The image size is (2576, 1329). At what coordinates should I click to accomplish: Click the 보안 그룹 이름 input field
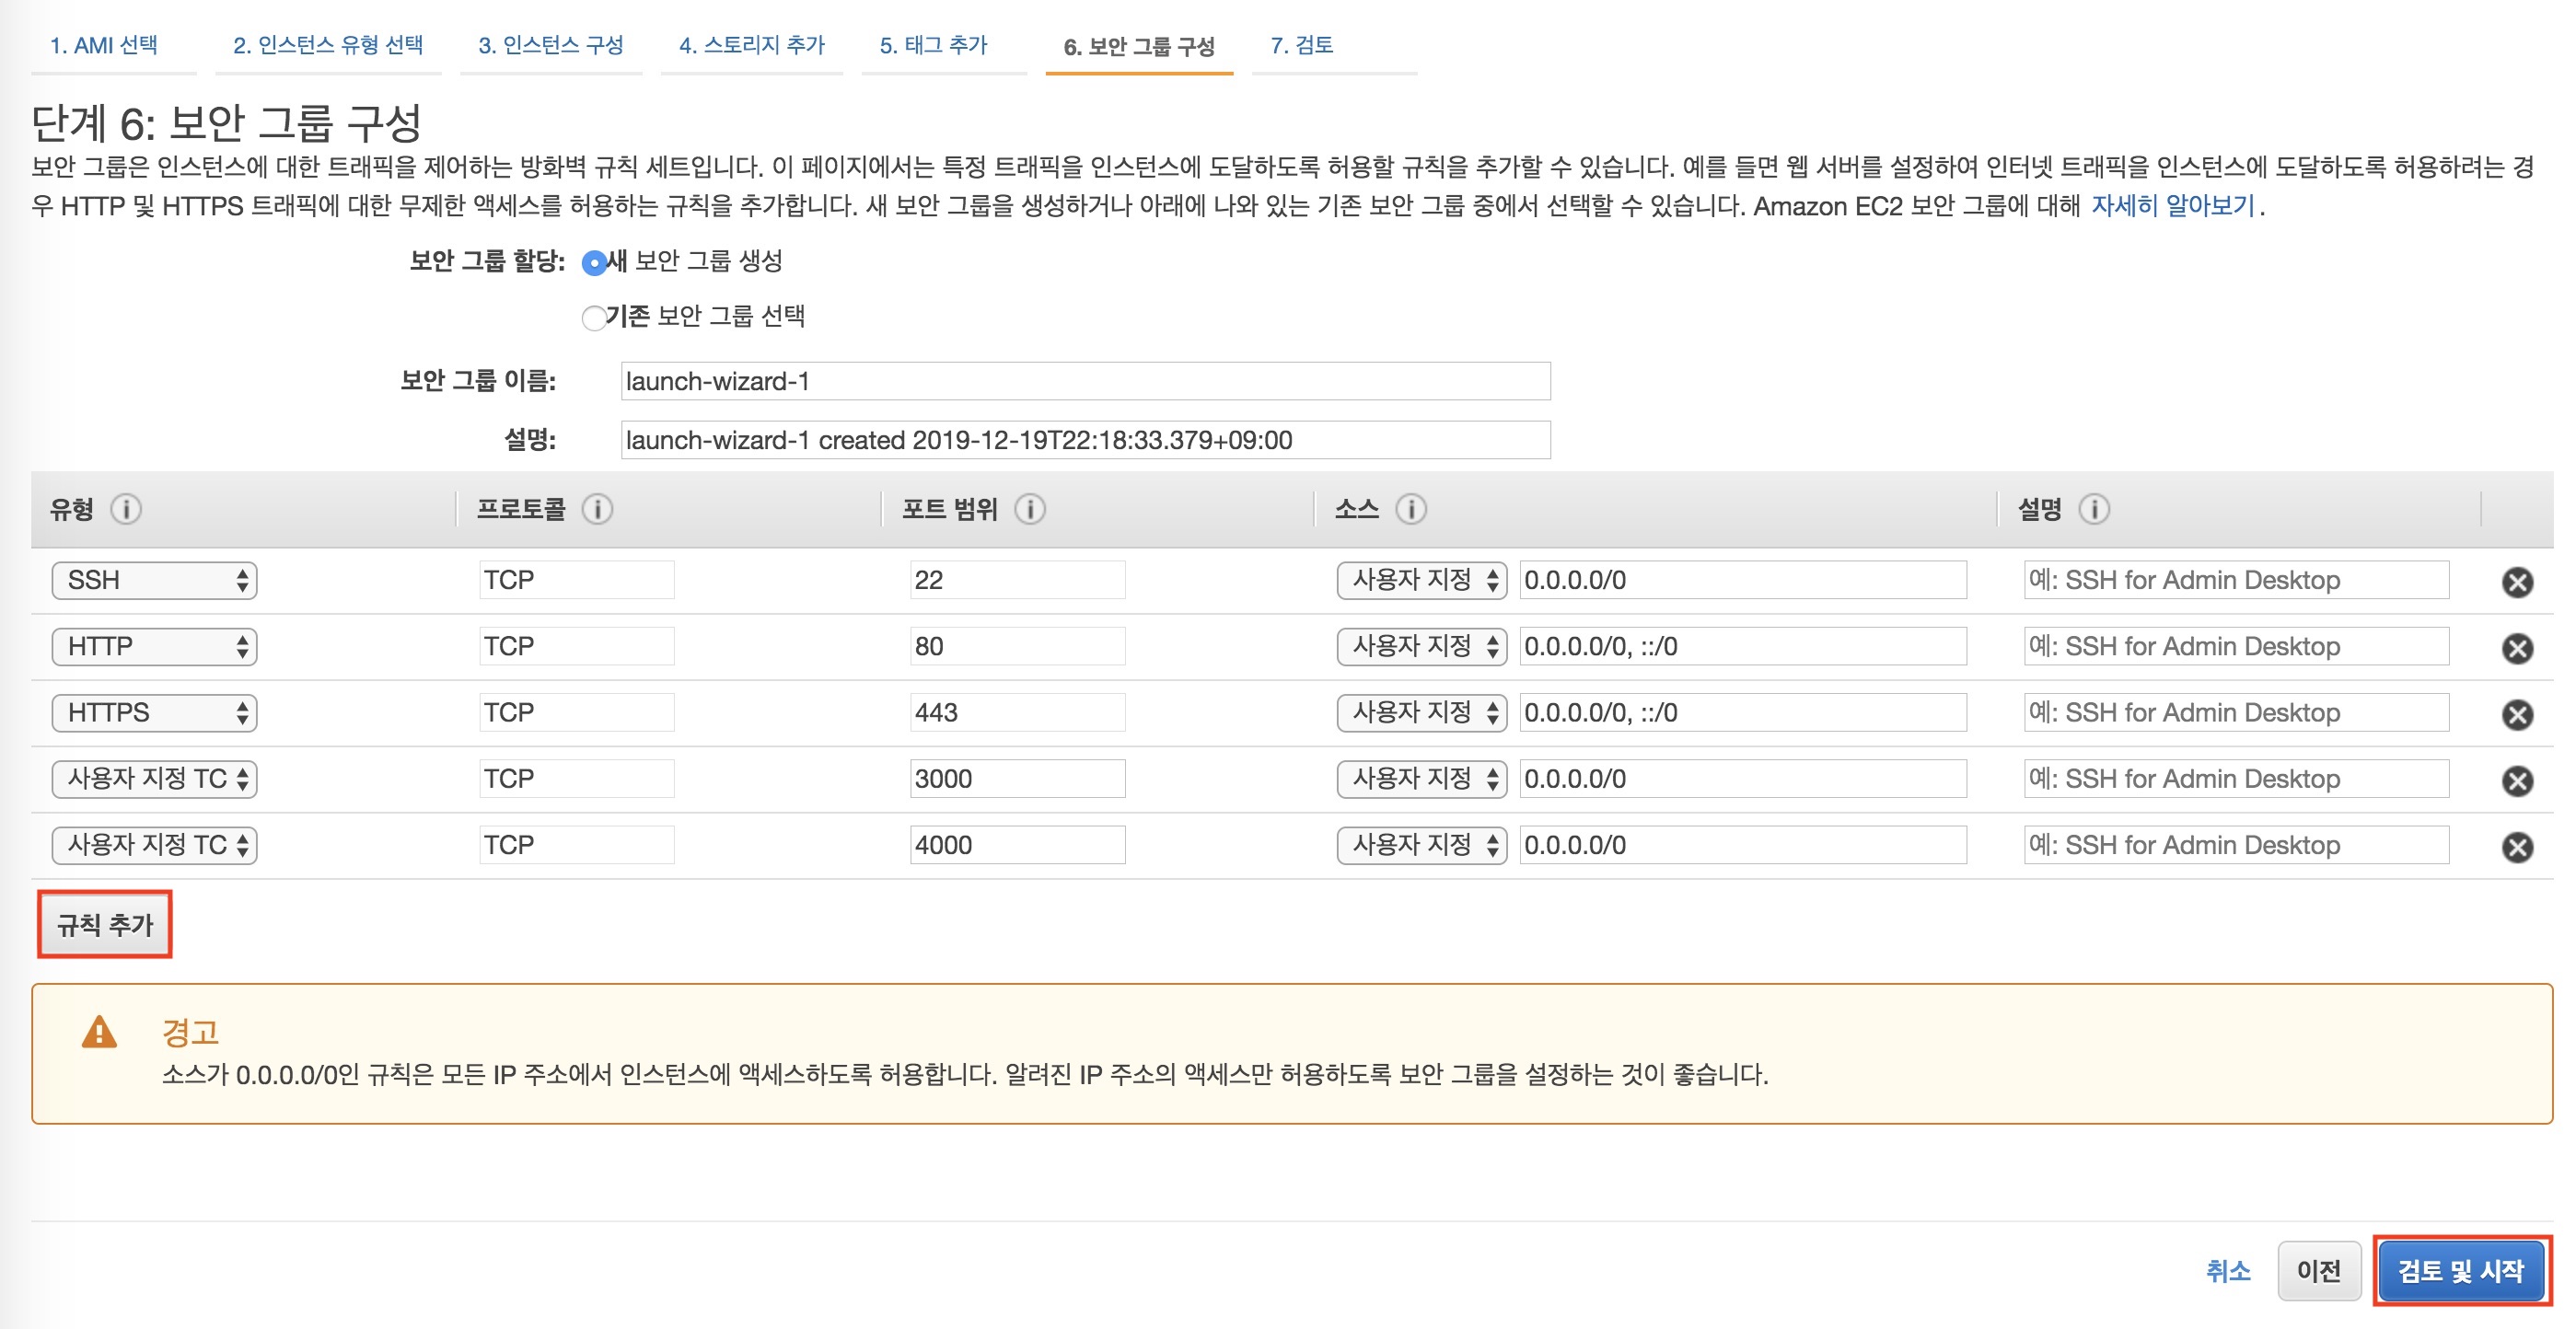tap(1086, 381)
